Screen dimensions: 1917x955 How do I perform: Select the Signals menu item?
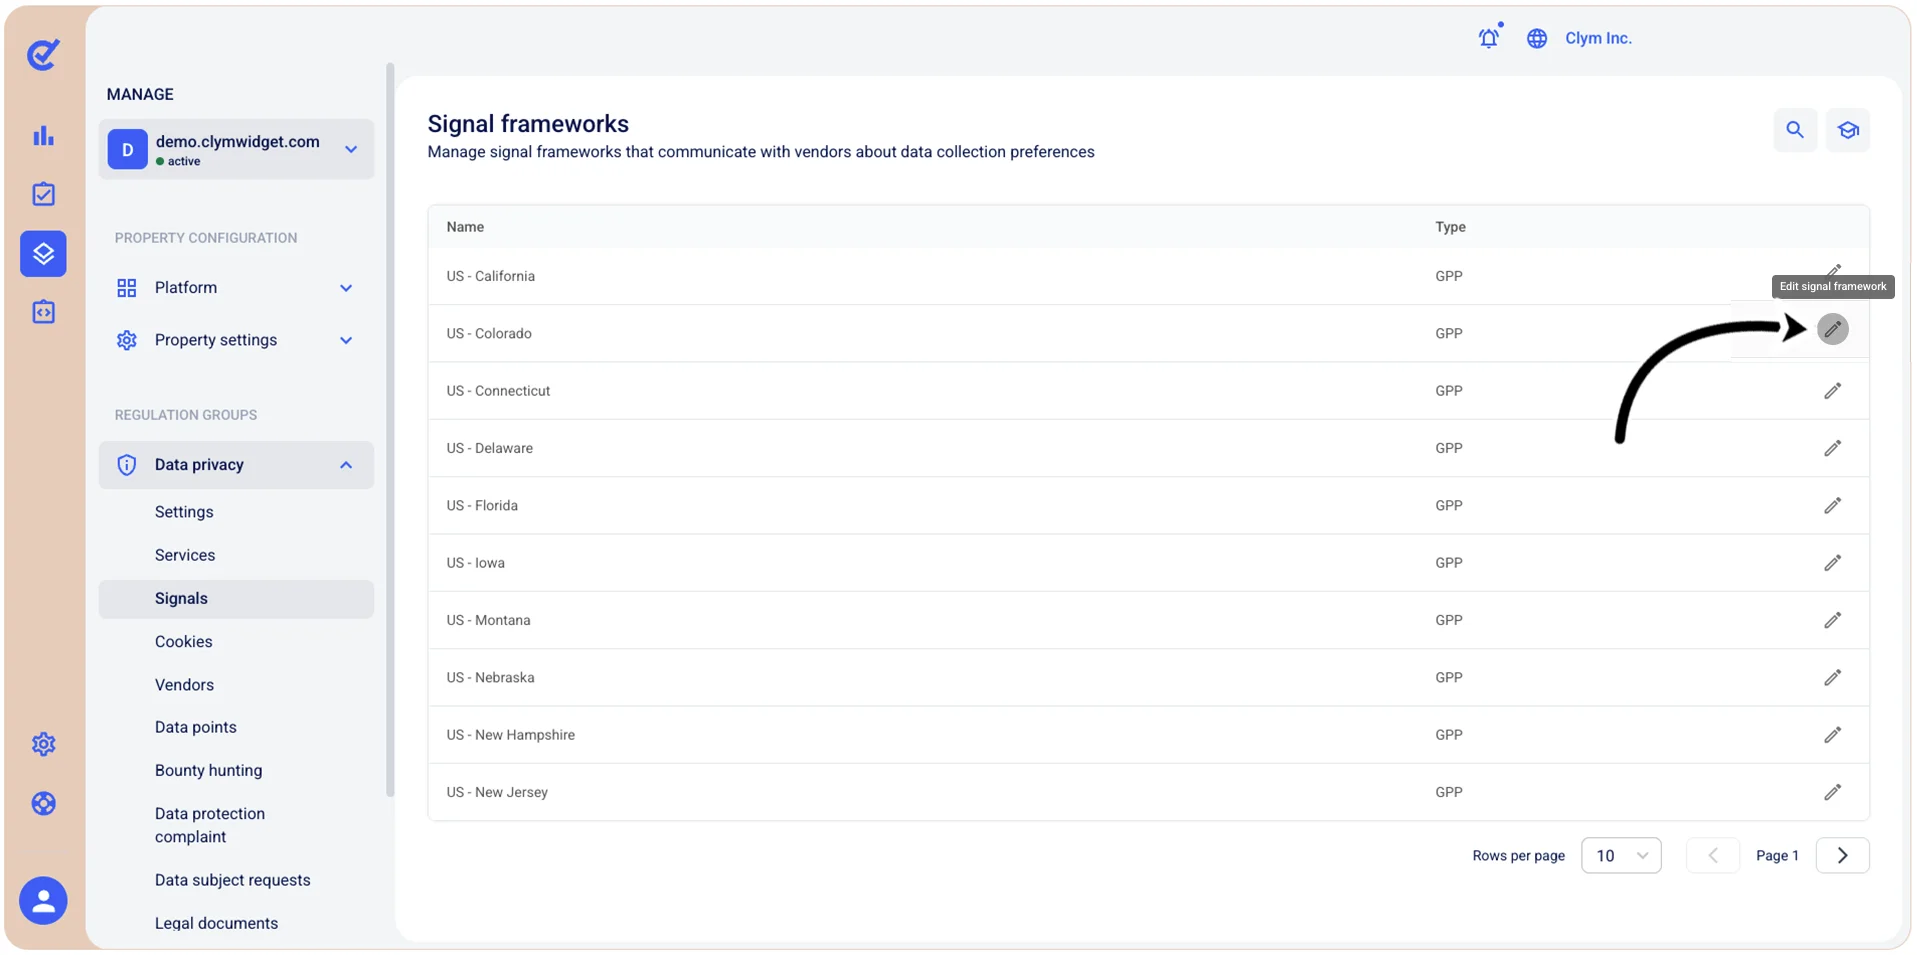(x=236, y=599)
